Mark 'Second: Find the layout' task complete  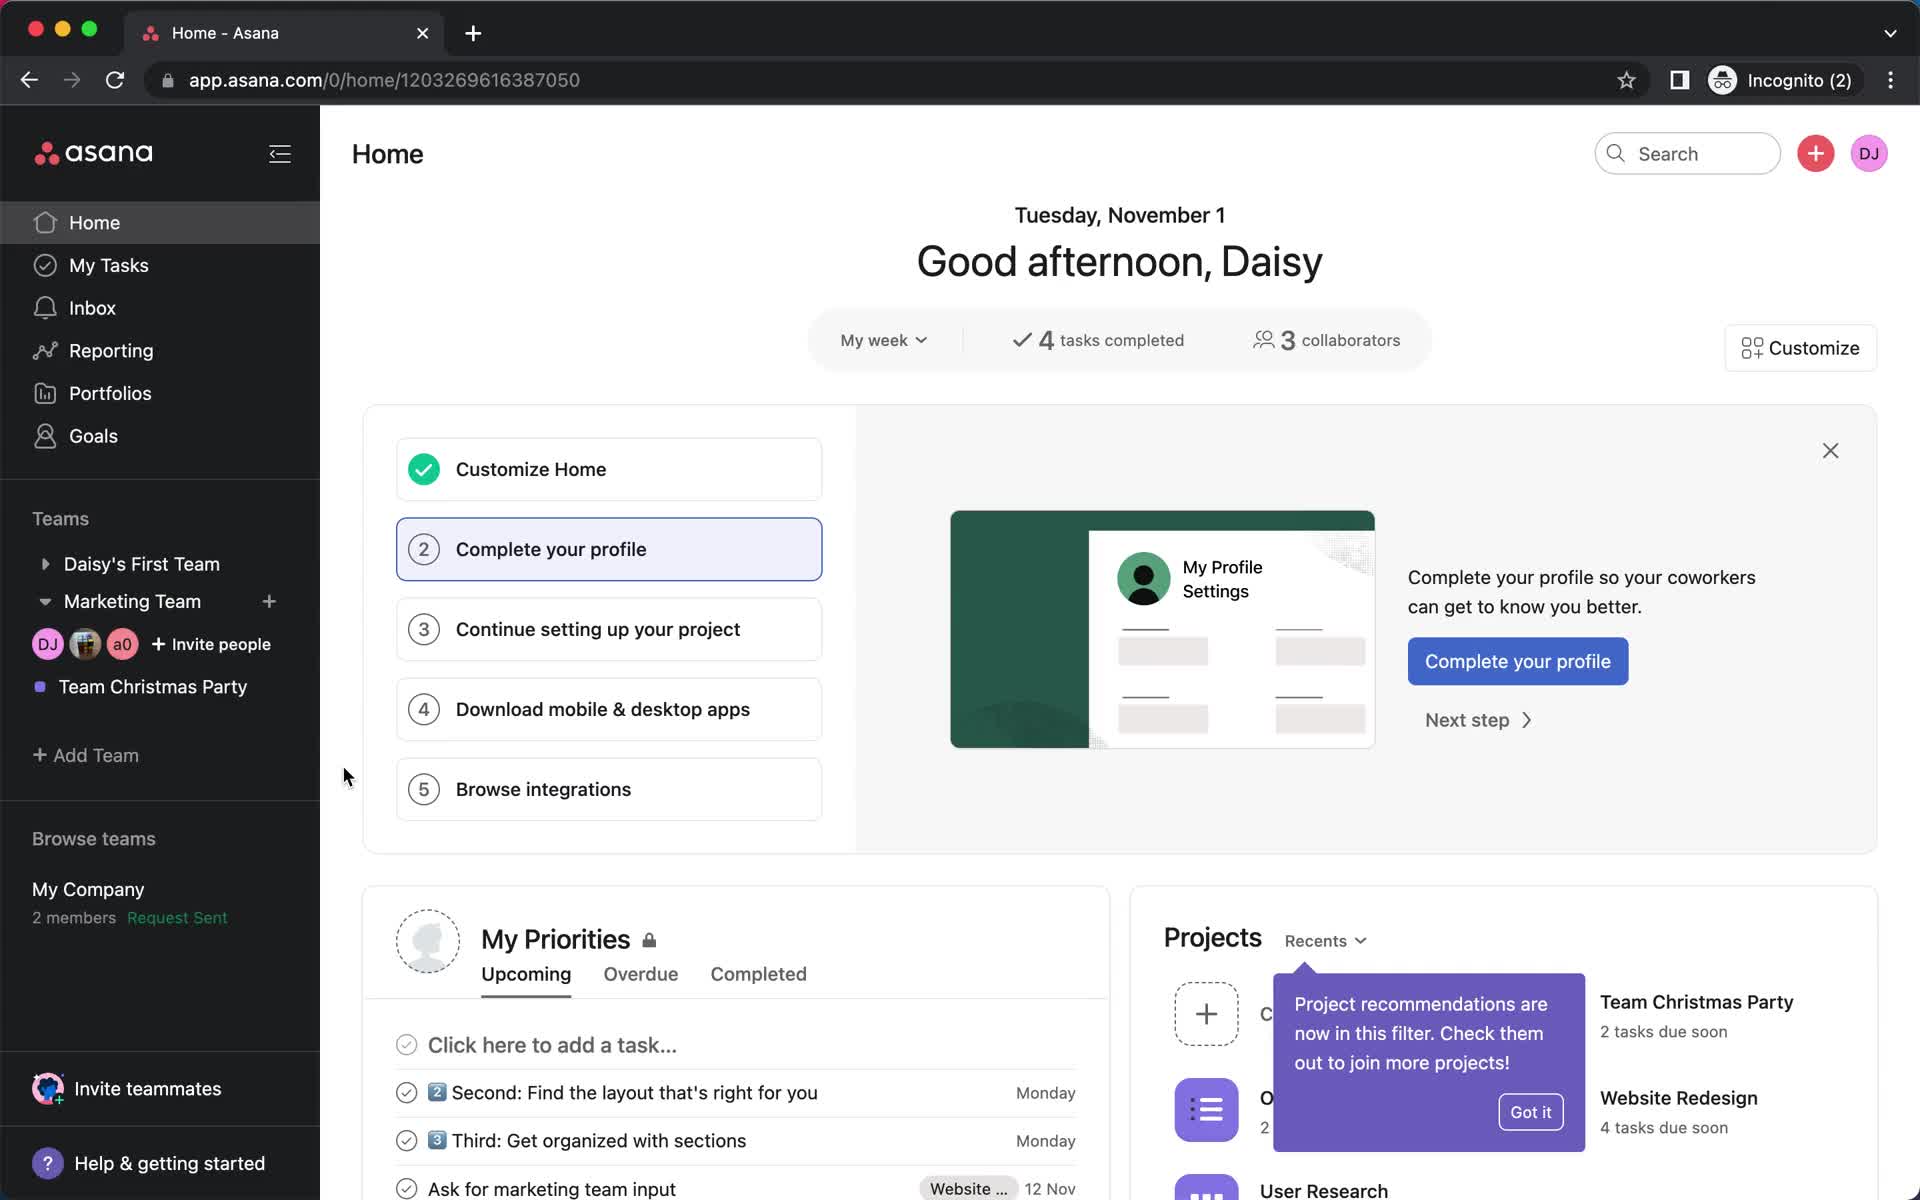[406, 1093]
